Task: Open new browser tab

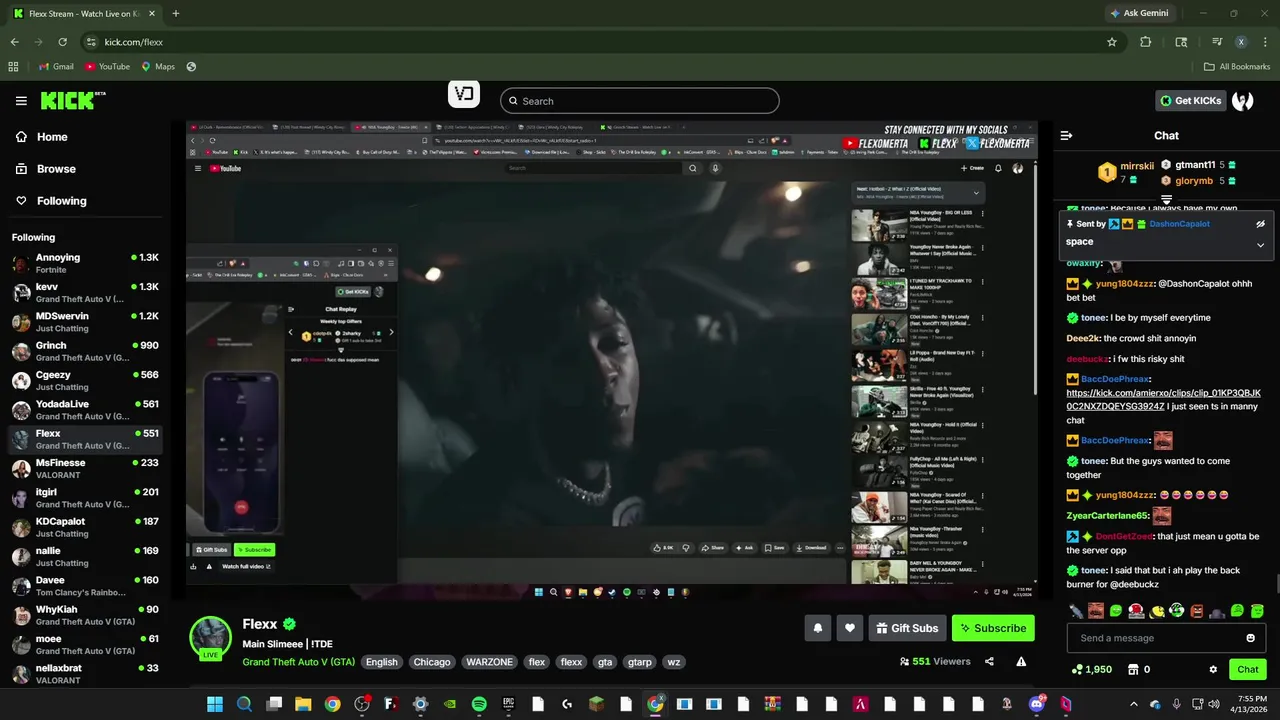Action: 175,14
